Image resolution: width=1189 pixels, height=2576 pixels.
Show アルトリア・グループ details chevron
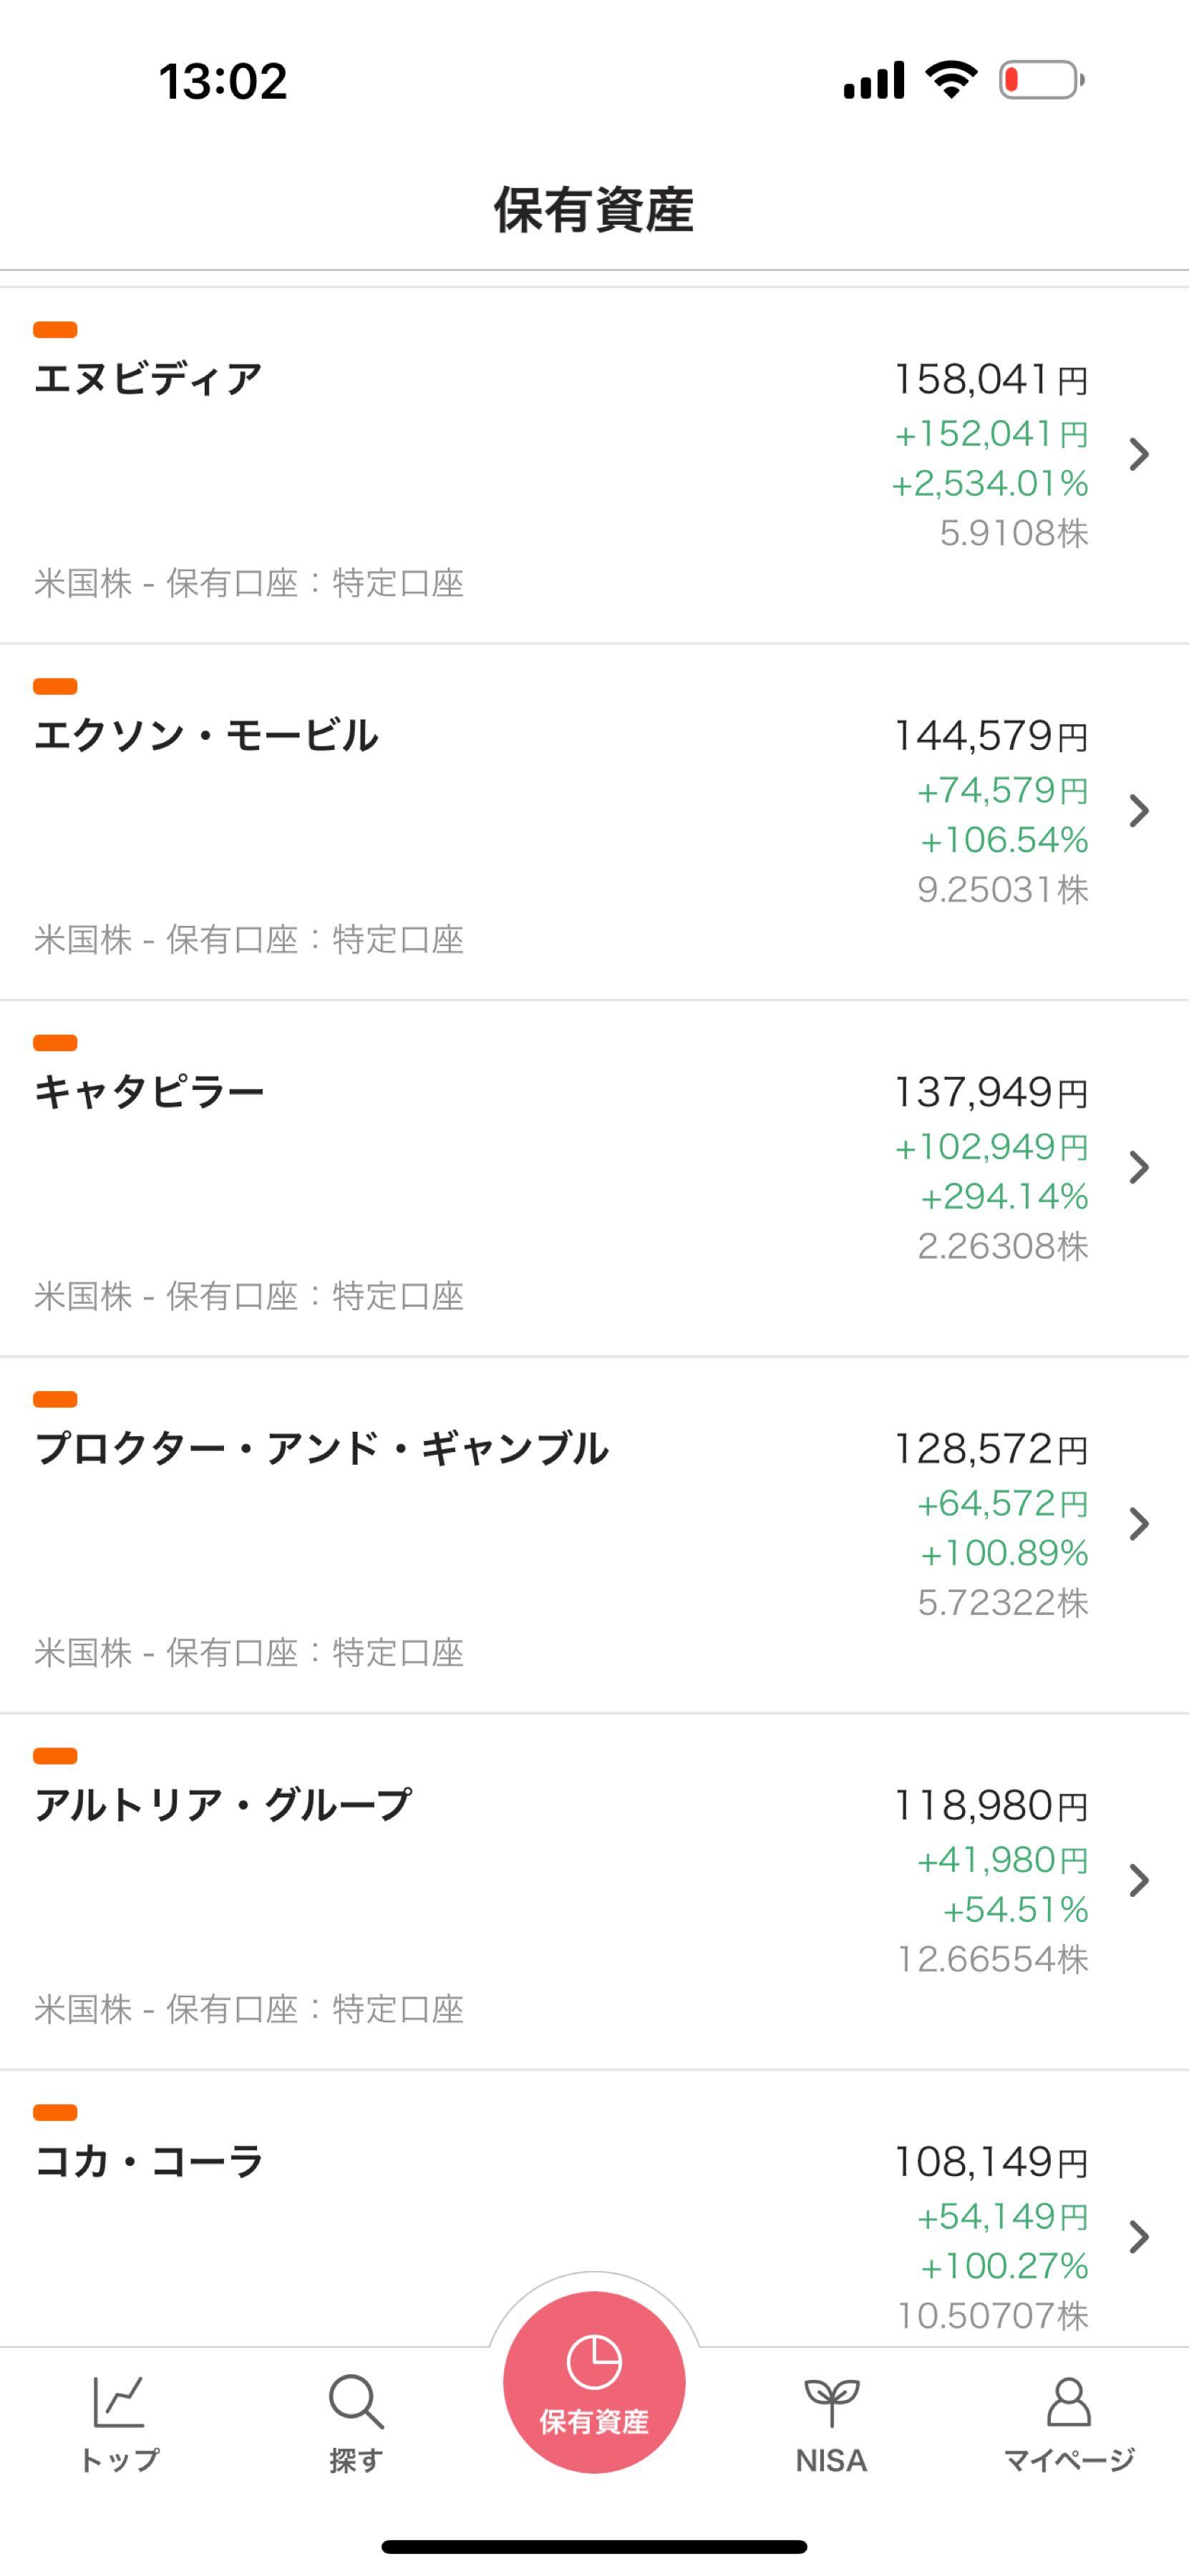(x=1139, y=1881)
